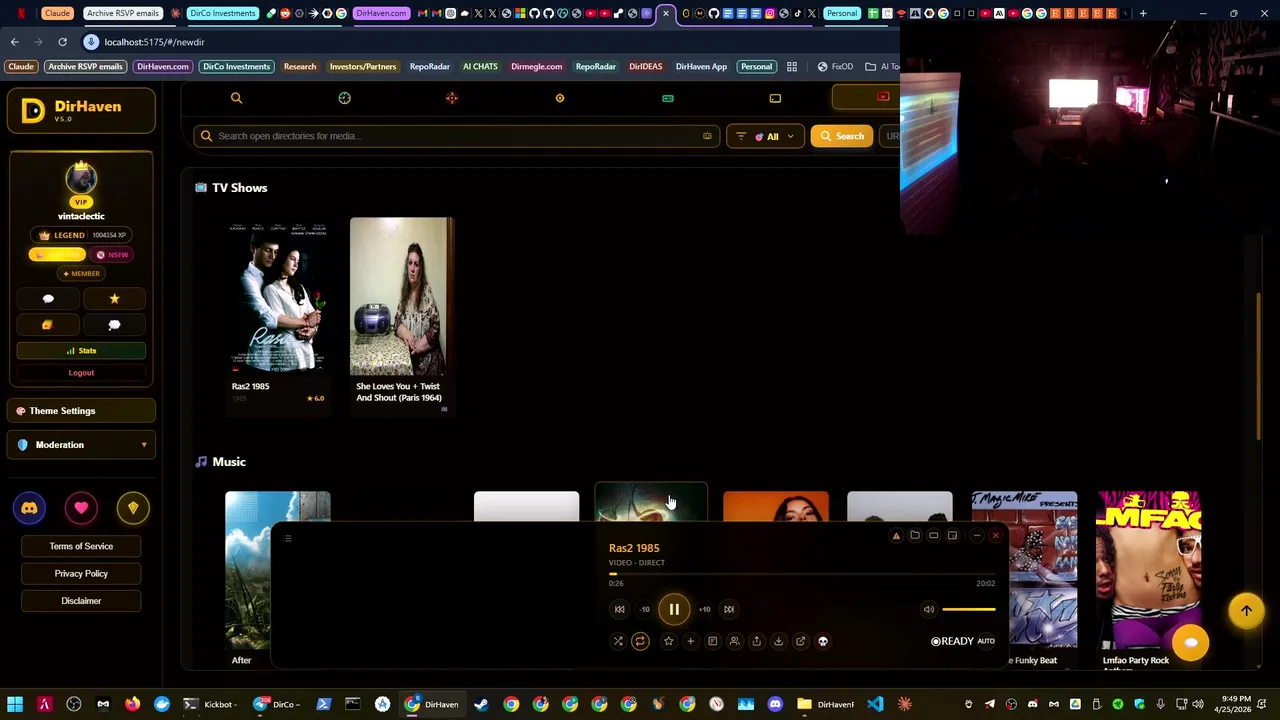Click the search magnifier tab icon
Viewport: 1280px width, 720px height.
tap(236, 98)
